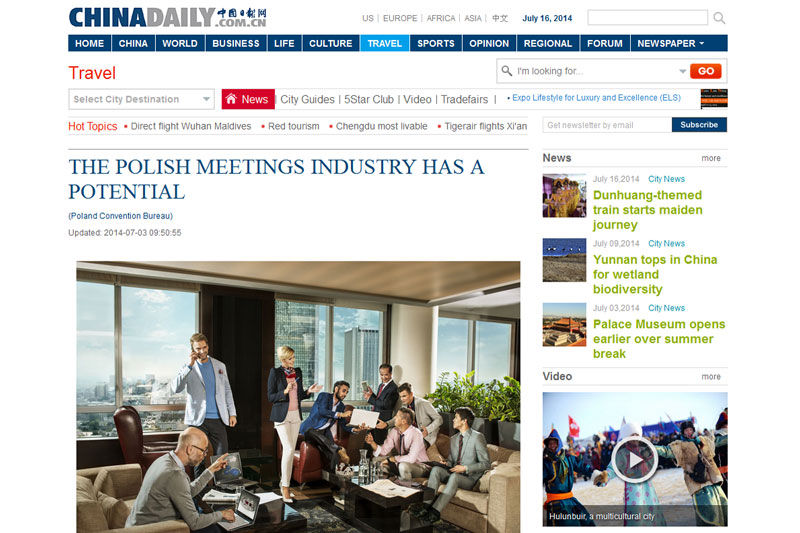Image resolution: width=800 pixels, height=533 pixels.
Task: Go to the Culture section
Action: click(x=331, y=43)
